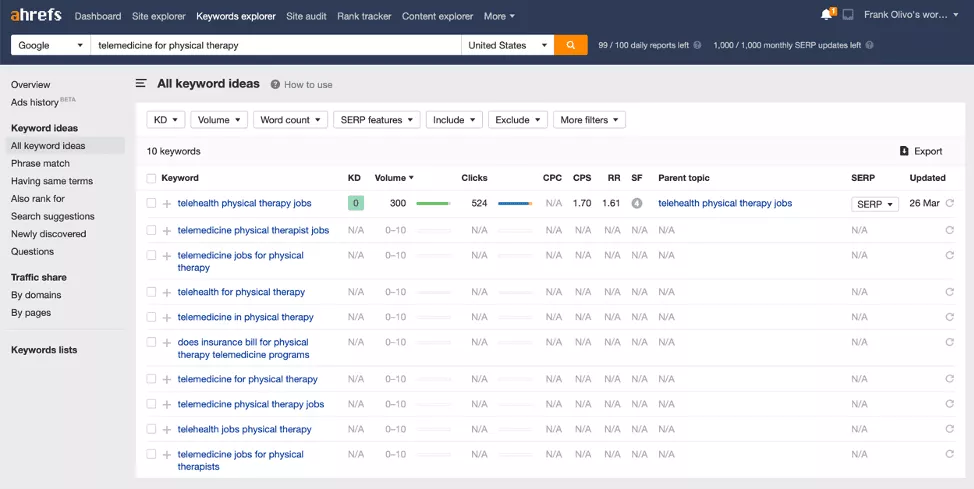The height and width of the screenshot is (489, 974).
Task: Click the monitor icon in top bar
Action: pyautogui.click(x=848, y=16)
